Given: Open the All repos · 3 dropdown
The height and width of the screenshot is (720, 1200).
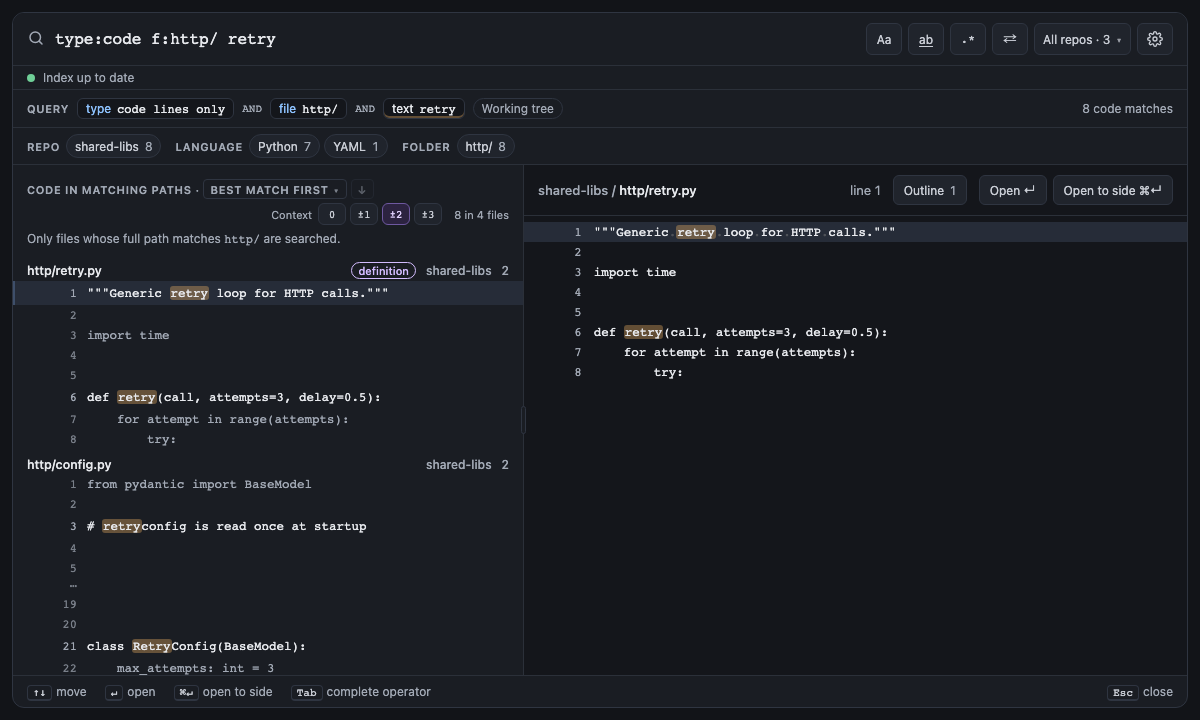Looking at the screenshot, I should coord(1082,39).
